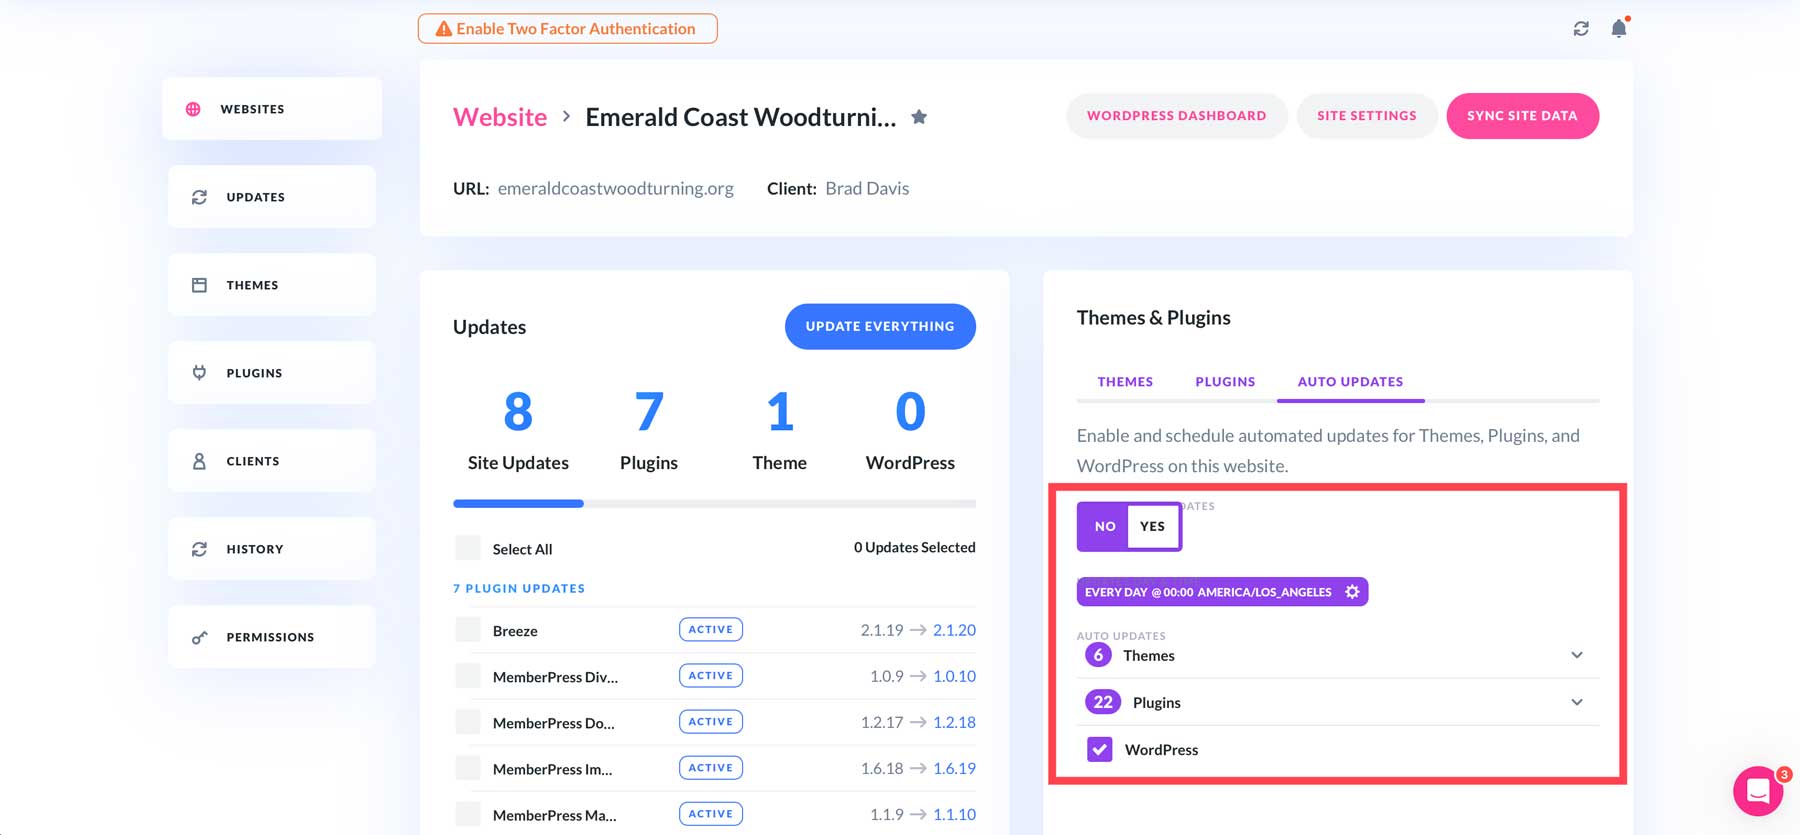Click the Clients person icon

point(199,461)
